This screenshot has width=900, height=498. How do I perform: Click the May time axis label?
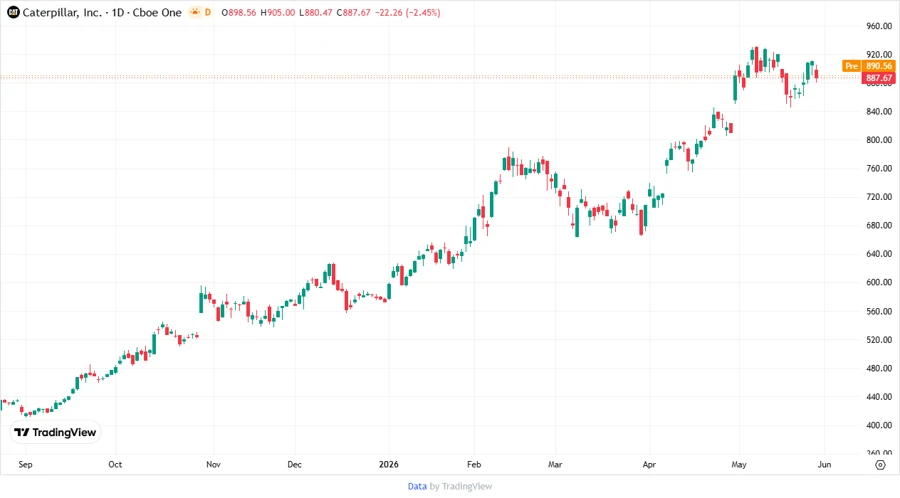tap(739, 465)
